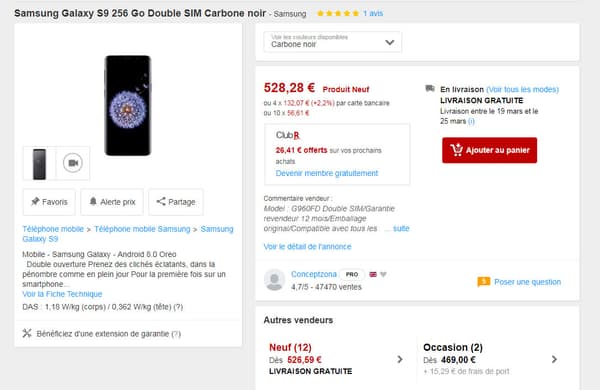Set a price alert with Alerte prix
Image resolution: width=600 pixels, height=390 pixels.
click(112, 202)
